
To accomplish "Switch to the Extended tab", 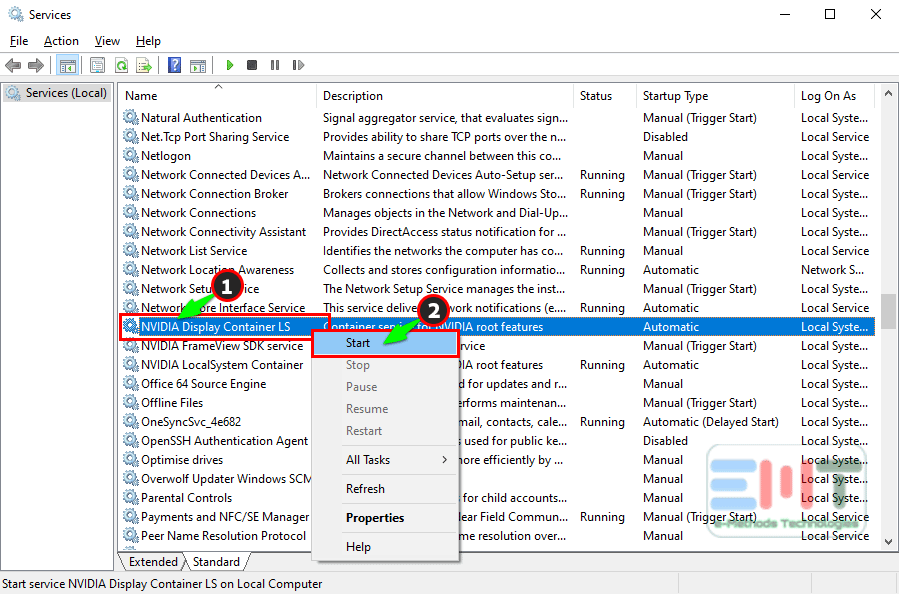I will coord(153,562).
